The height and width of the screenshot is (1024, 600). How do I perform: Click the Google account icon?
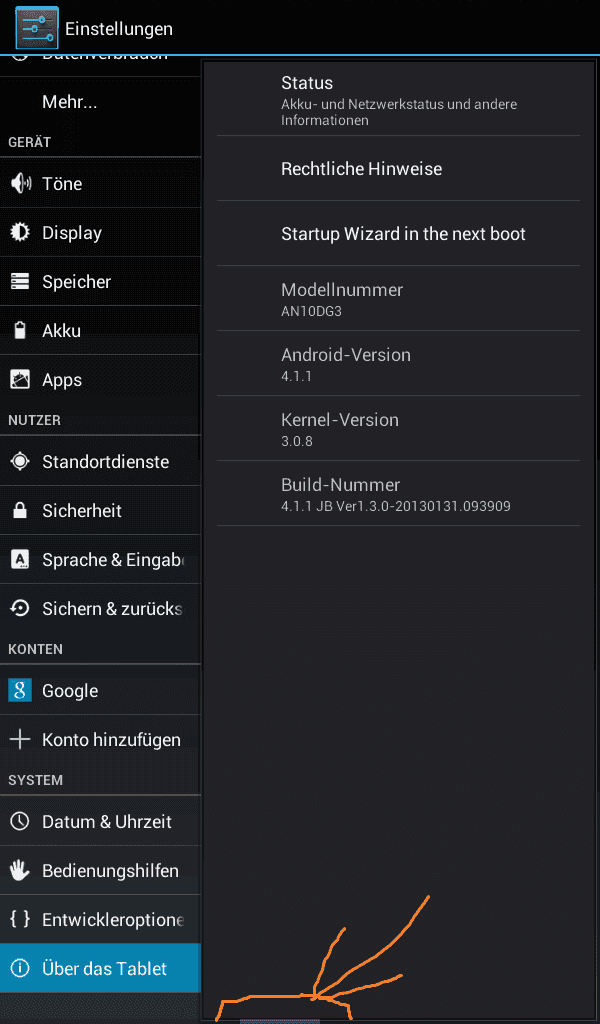click(x=20, y=690)
